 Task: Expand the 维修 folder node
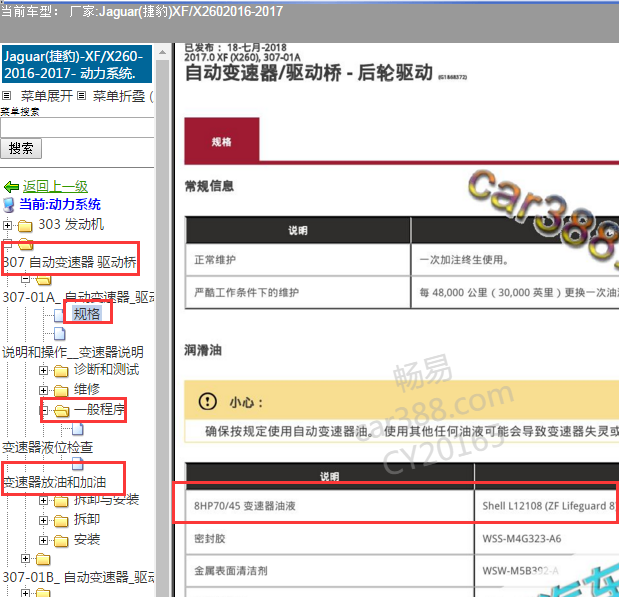point(43,390)
